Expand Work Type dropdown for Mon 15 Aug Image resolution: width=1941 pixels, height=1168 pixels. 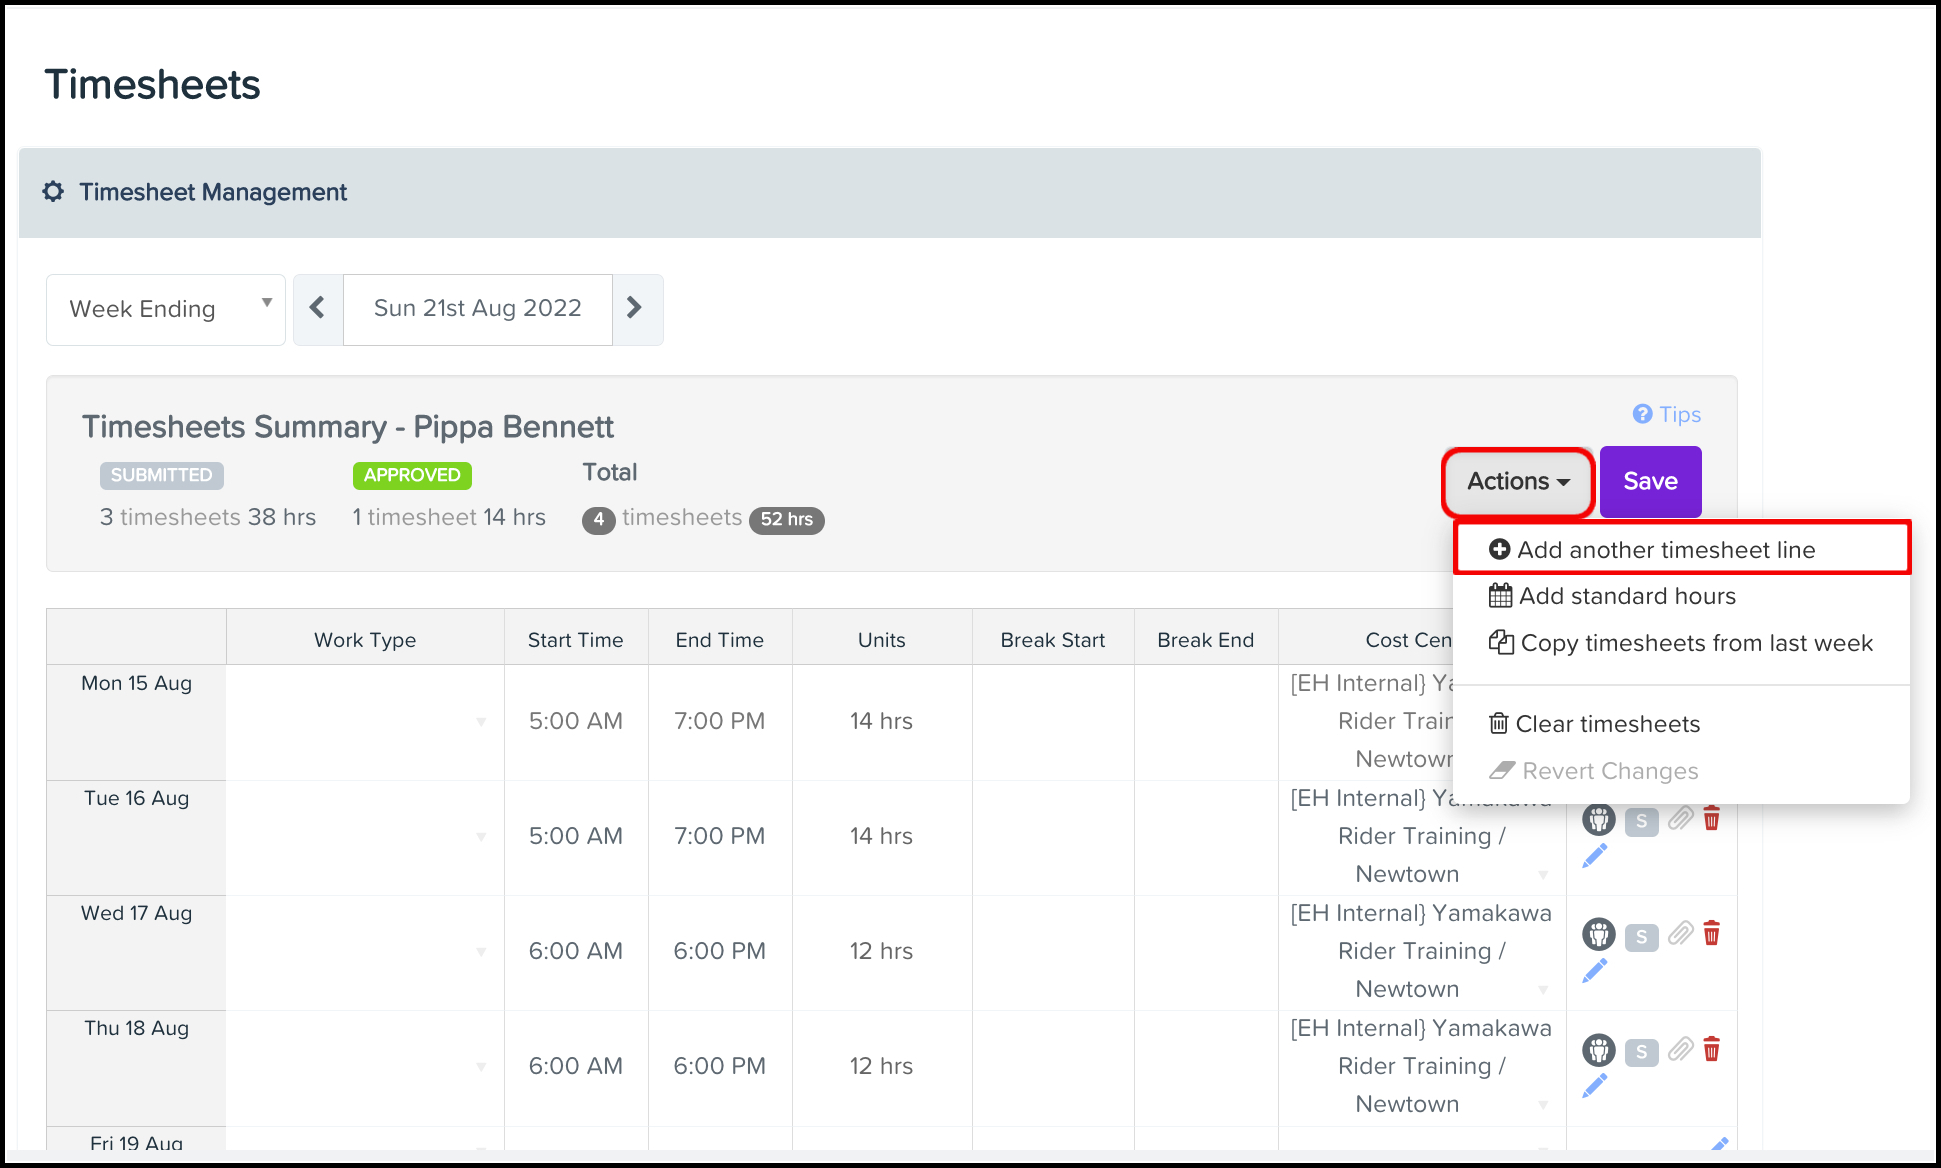pos(481,722)
